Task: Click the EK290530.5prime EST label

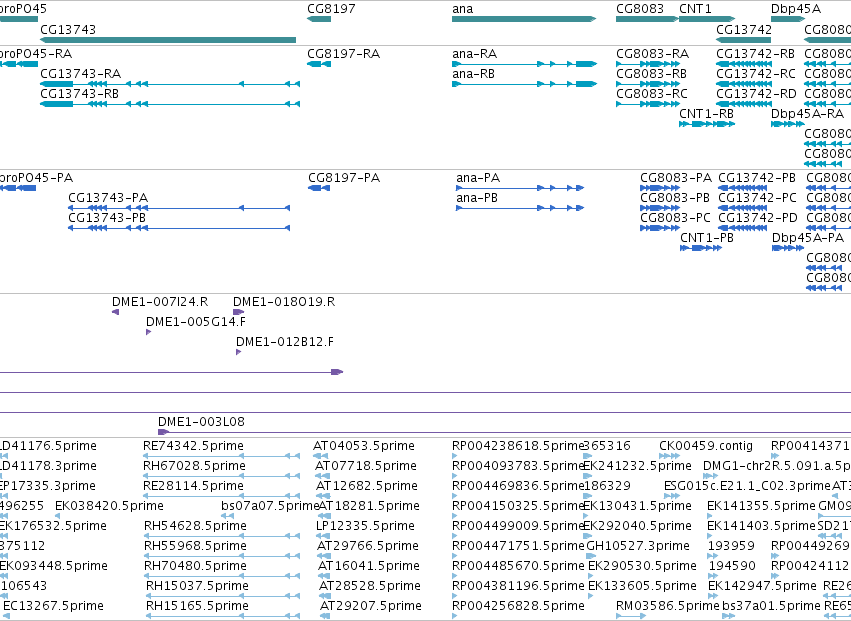Action: pyautogui.click(x=642, y=566)
